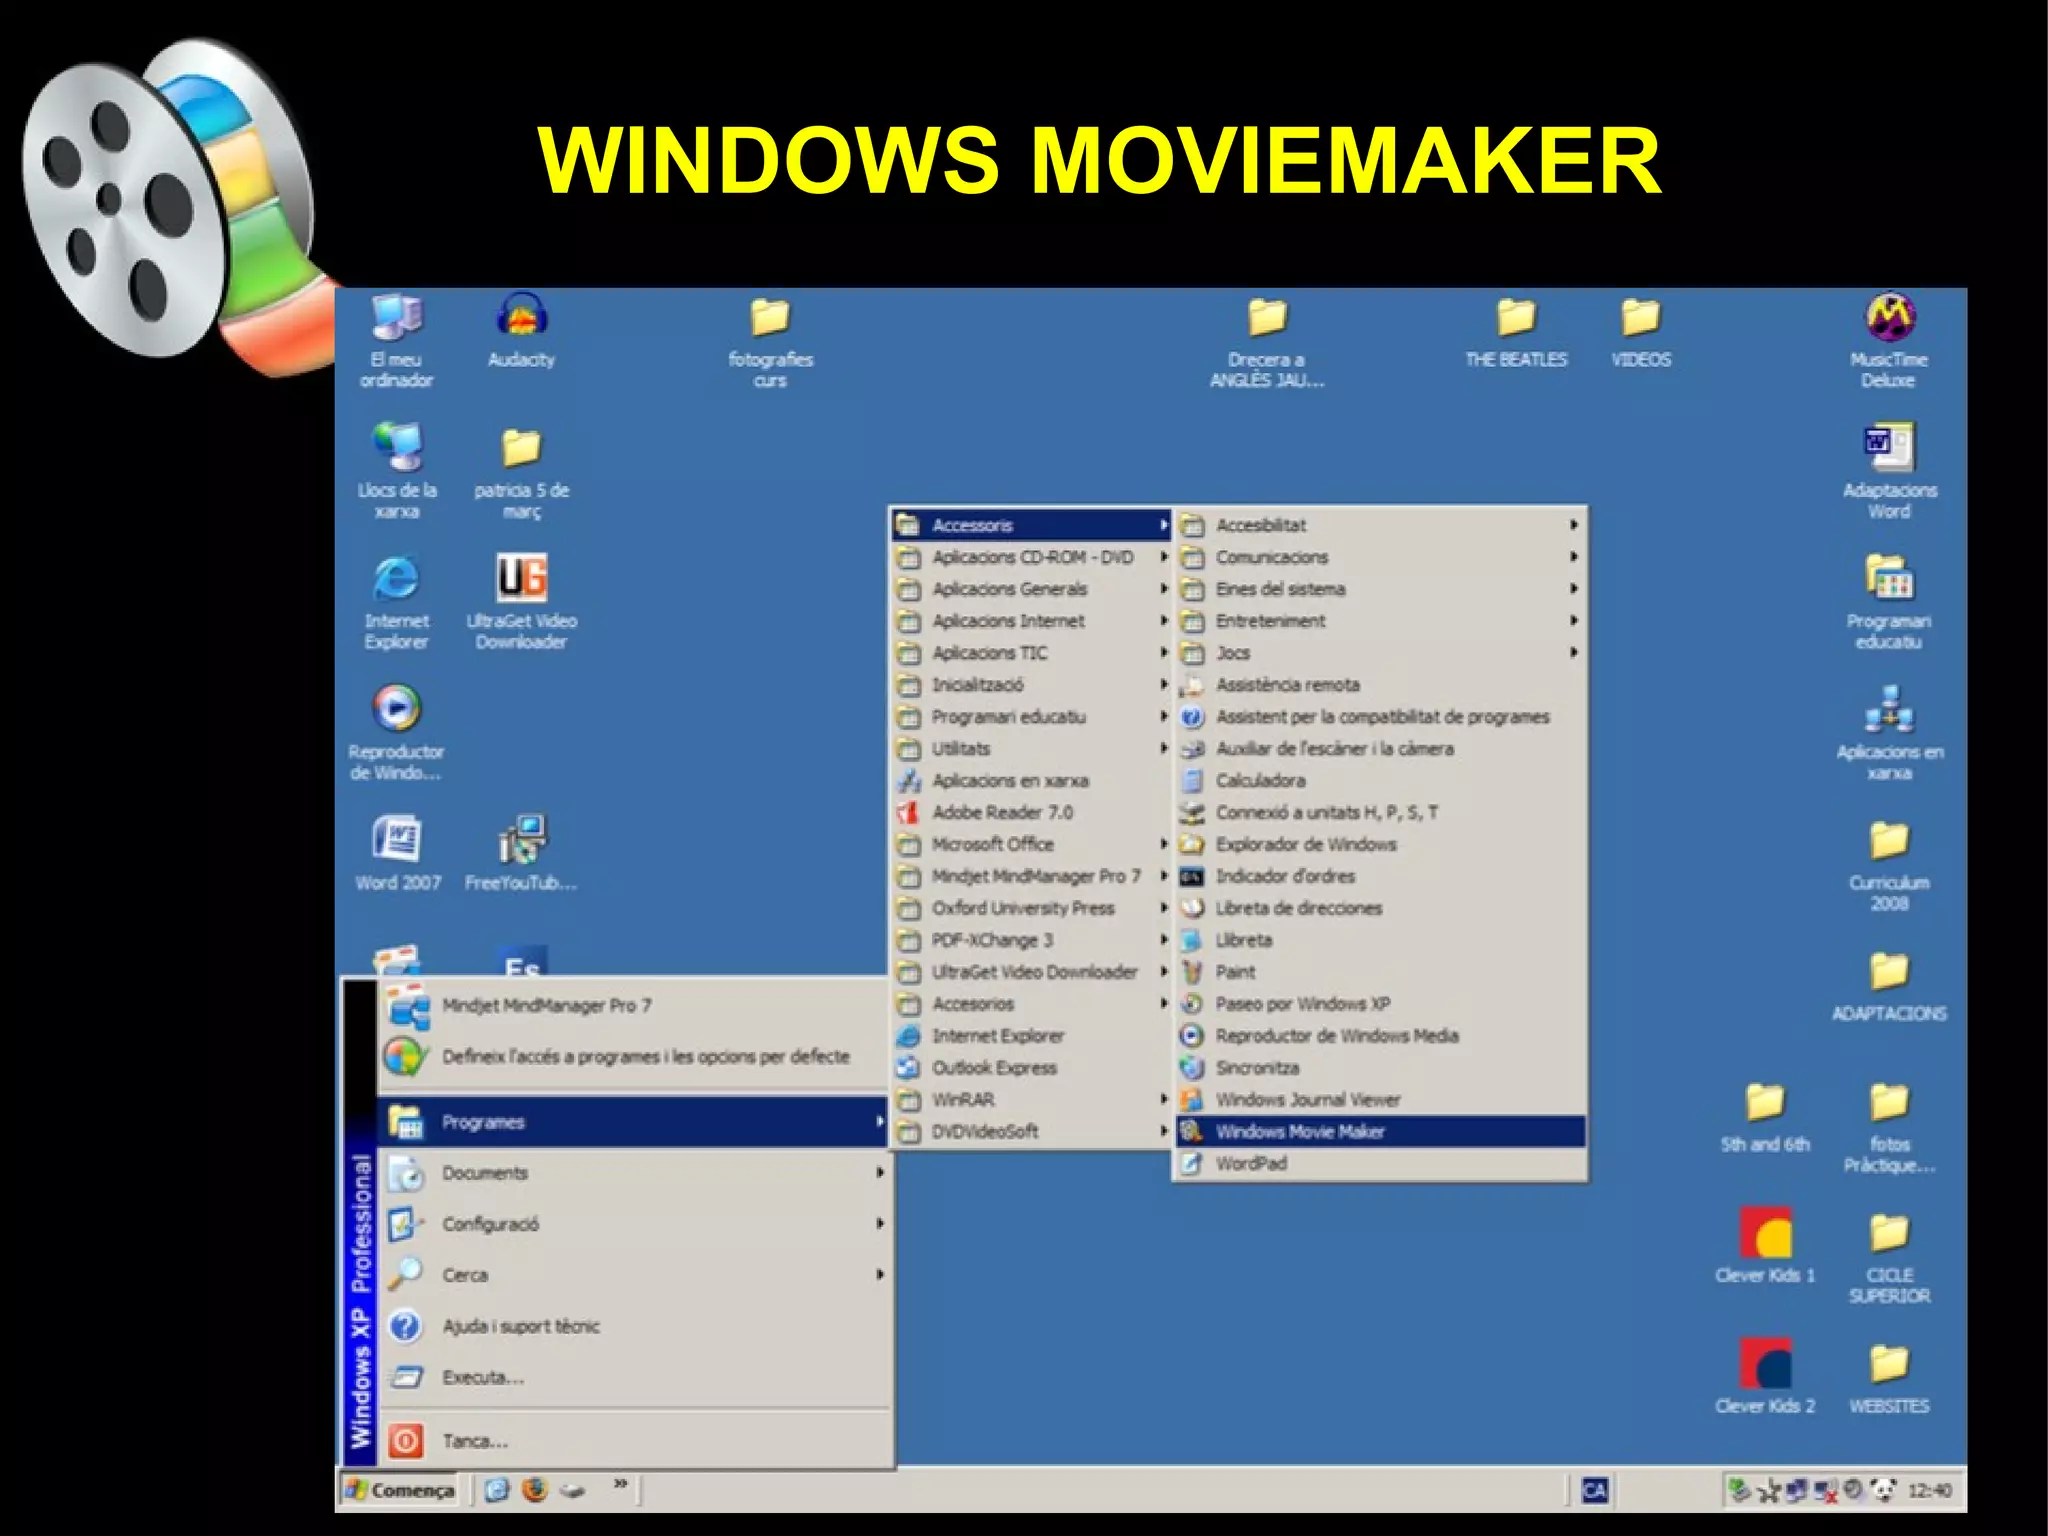Click Firefox quick launch icon
Viewport: 2048px width, 1536px height.
coord(535,1490)
